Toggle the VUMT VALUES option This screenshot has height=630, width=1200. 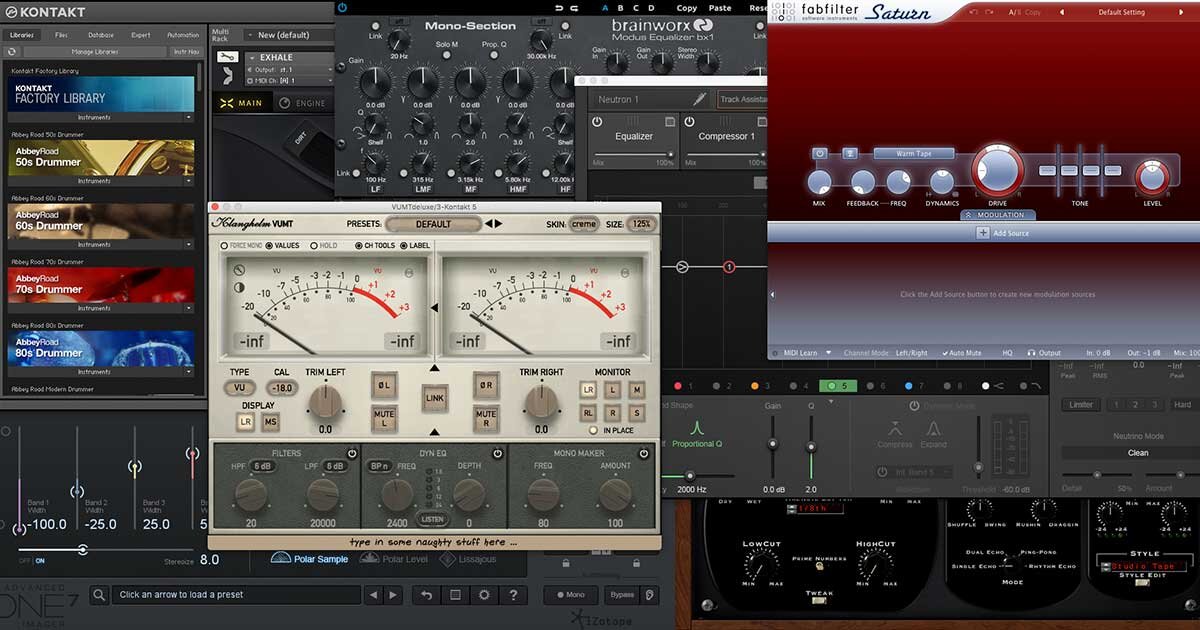coord(268,245)
